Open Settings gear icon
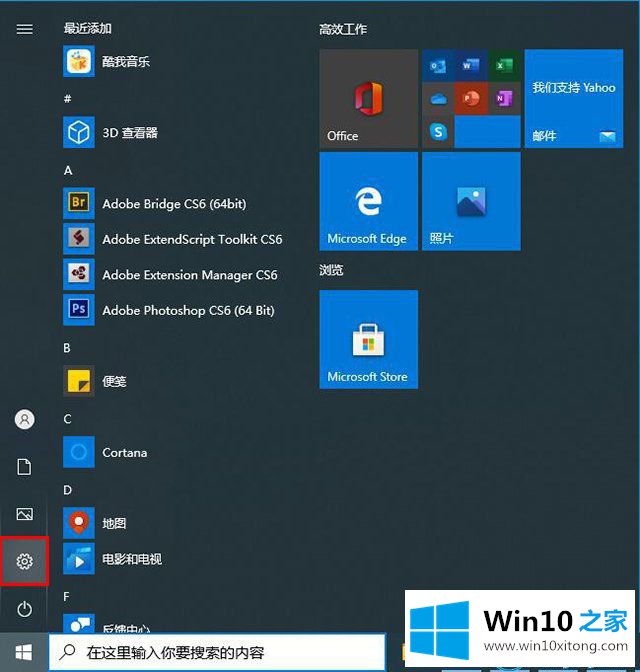Image resolution: width=640 pixels, height=672 pixels. pyautogui.click(x=24, y=561)
